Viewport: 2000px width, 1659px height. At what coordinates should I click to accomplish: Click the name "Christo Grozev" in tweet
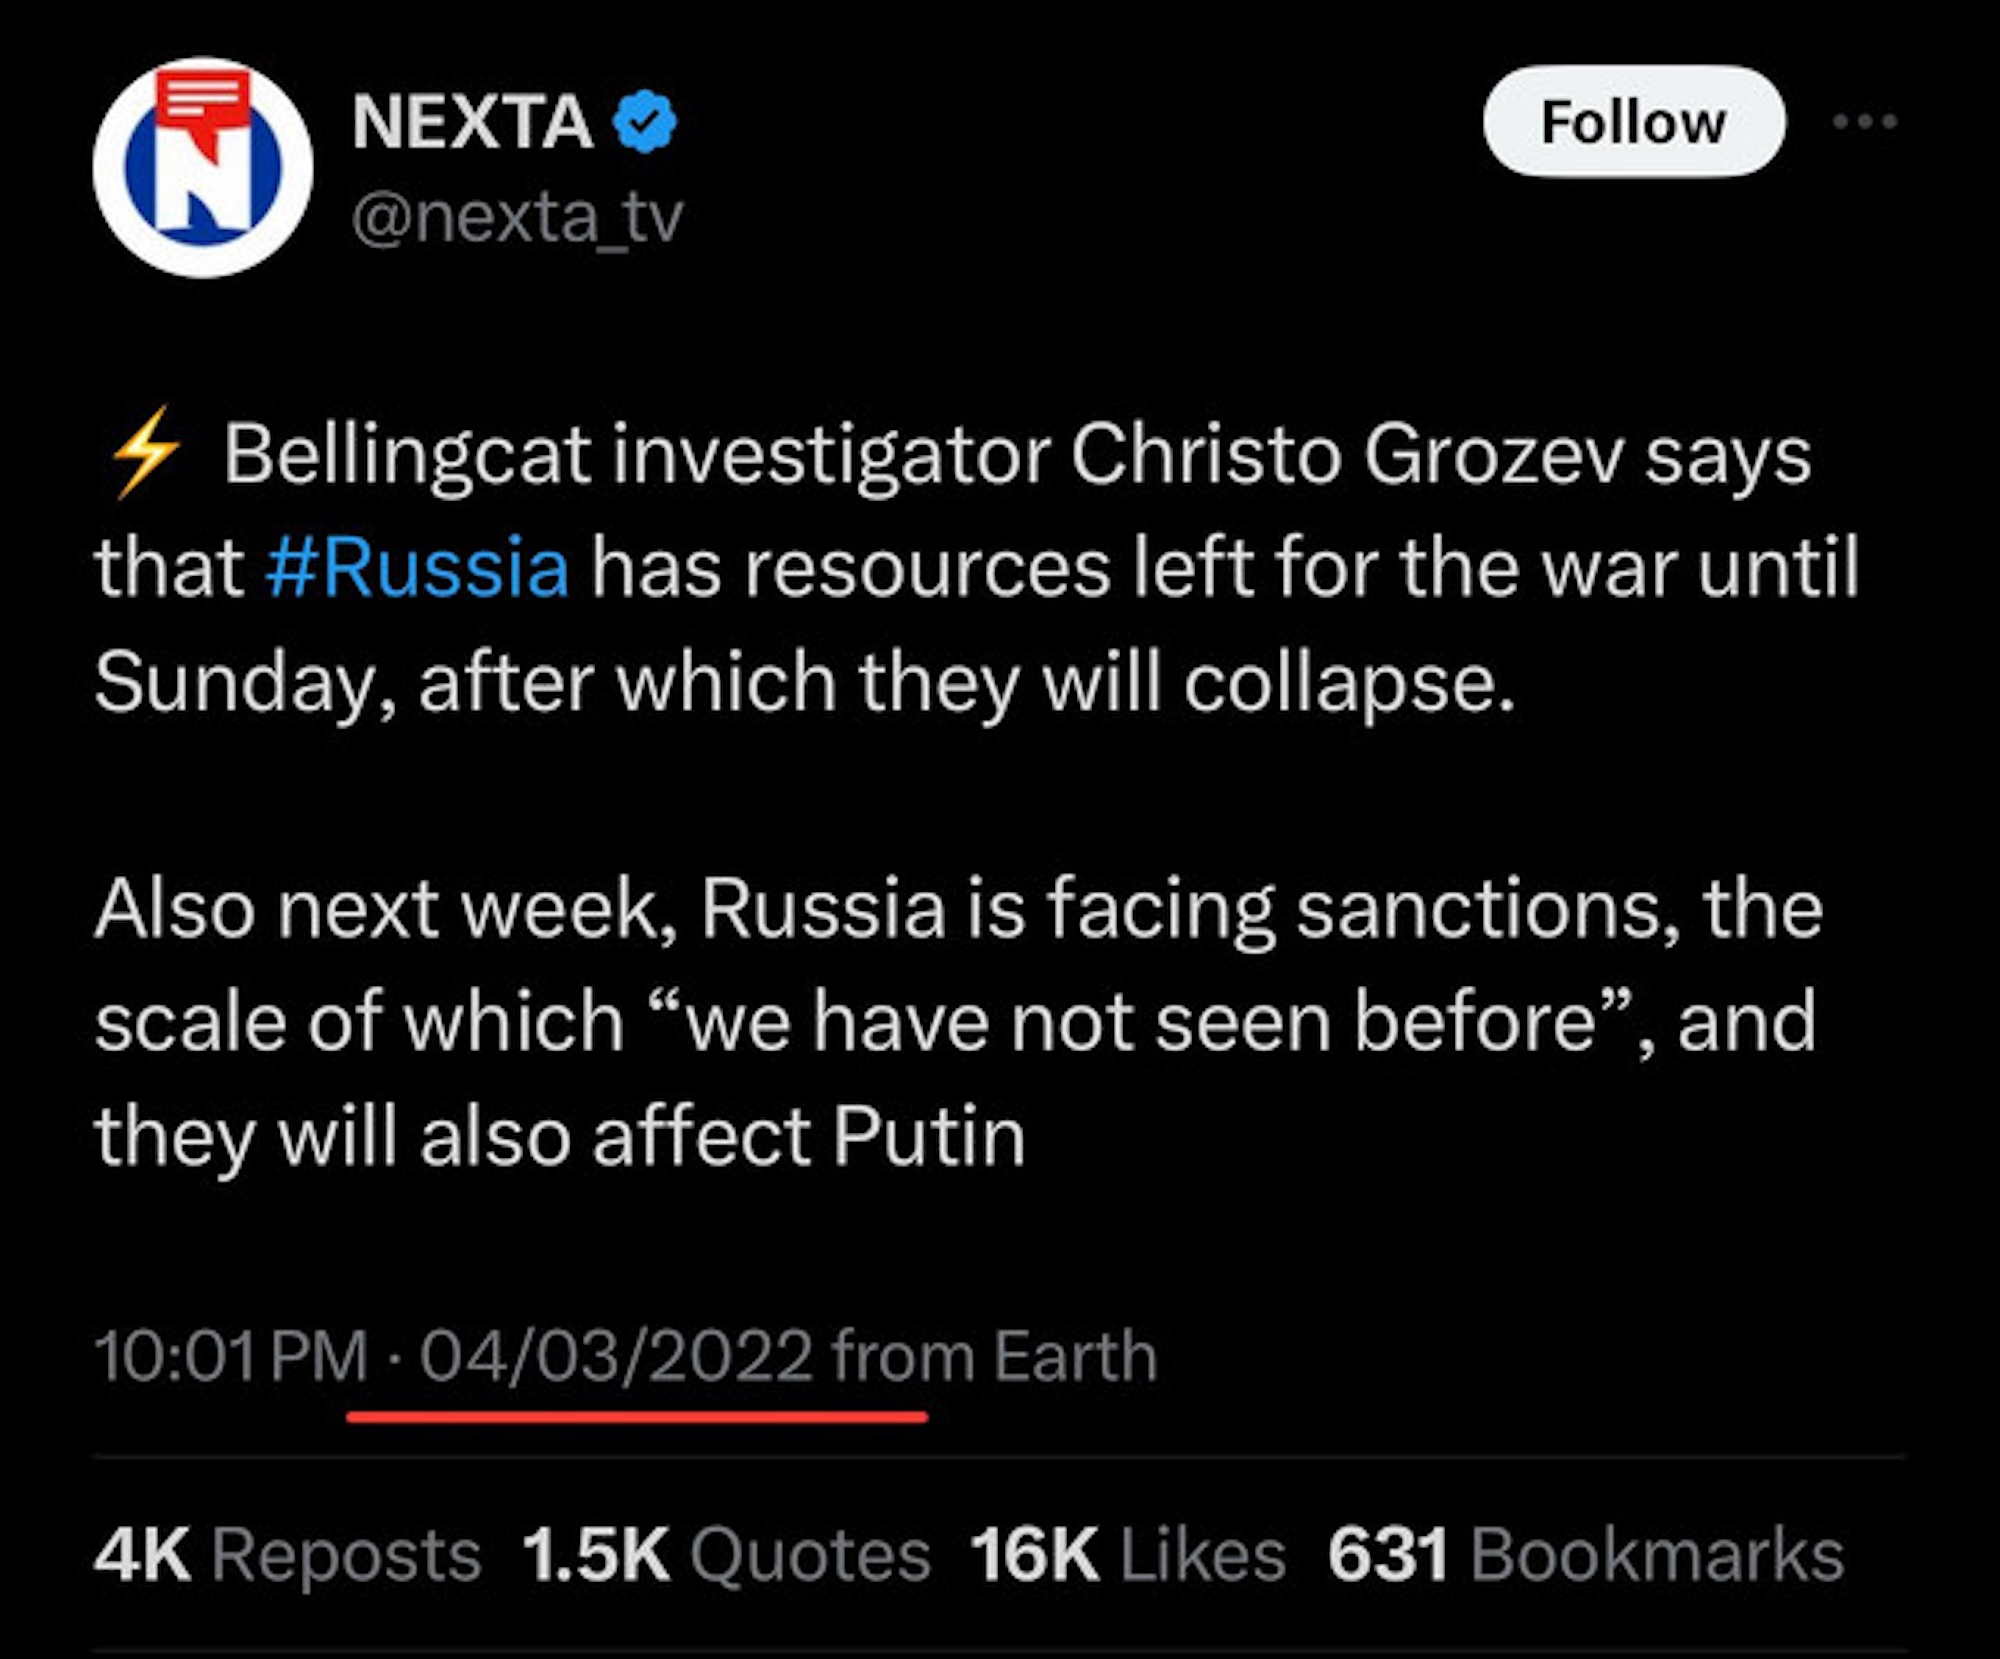1346,455
